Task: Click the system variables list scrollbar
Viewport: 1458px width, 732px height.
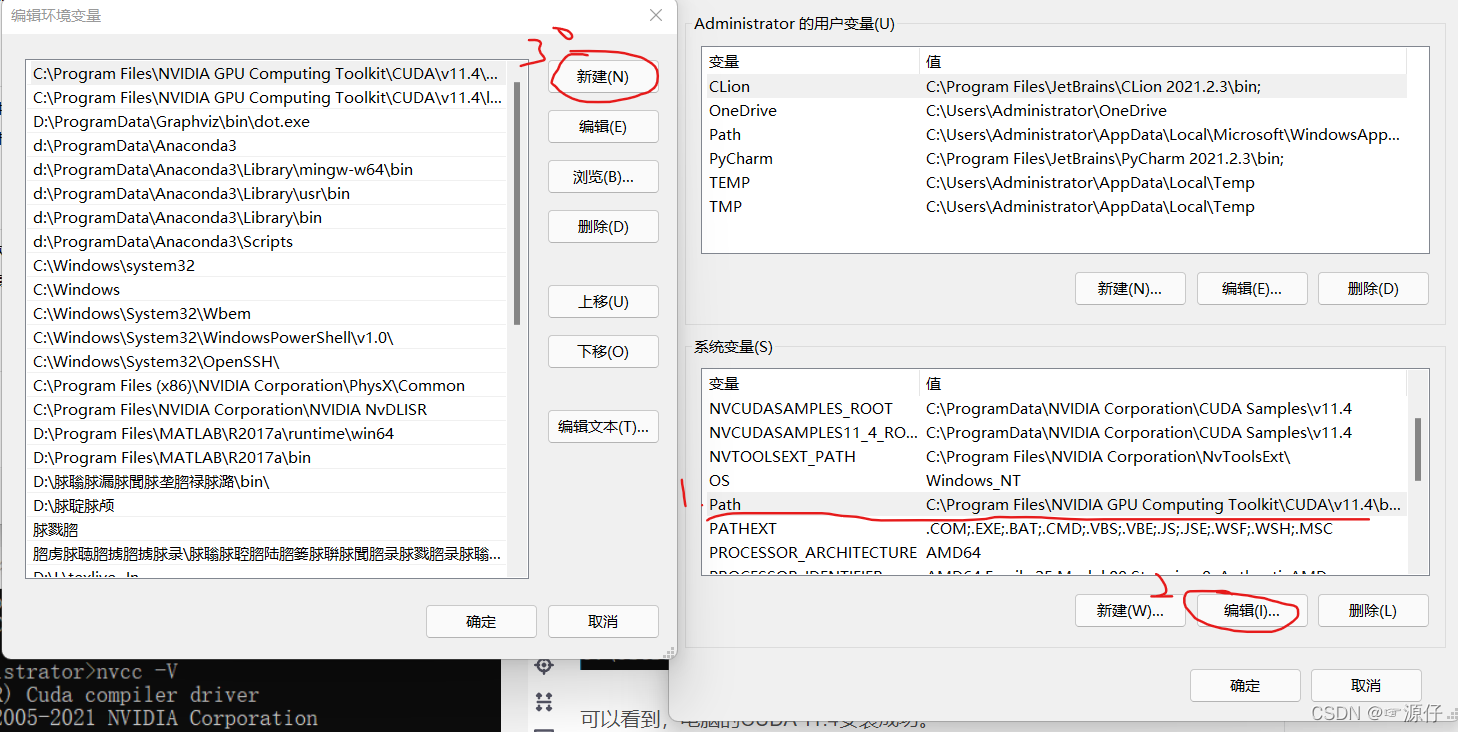Action: click(x=1417, y=448)
